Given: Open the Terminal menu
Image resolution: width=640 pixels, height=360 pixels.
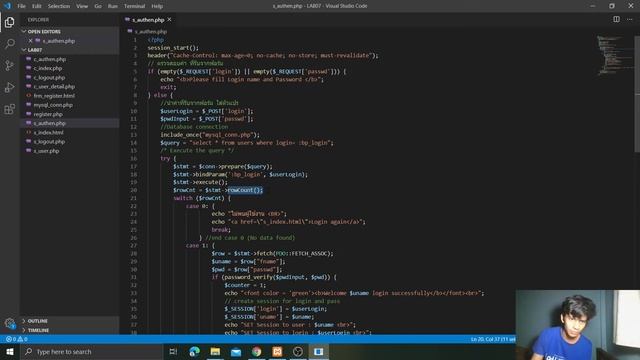Looking at the screenshot, I should click(x=134, y=6).
